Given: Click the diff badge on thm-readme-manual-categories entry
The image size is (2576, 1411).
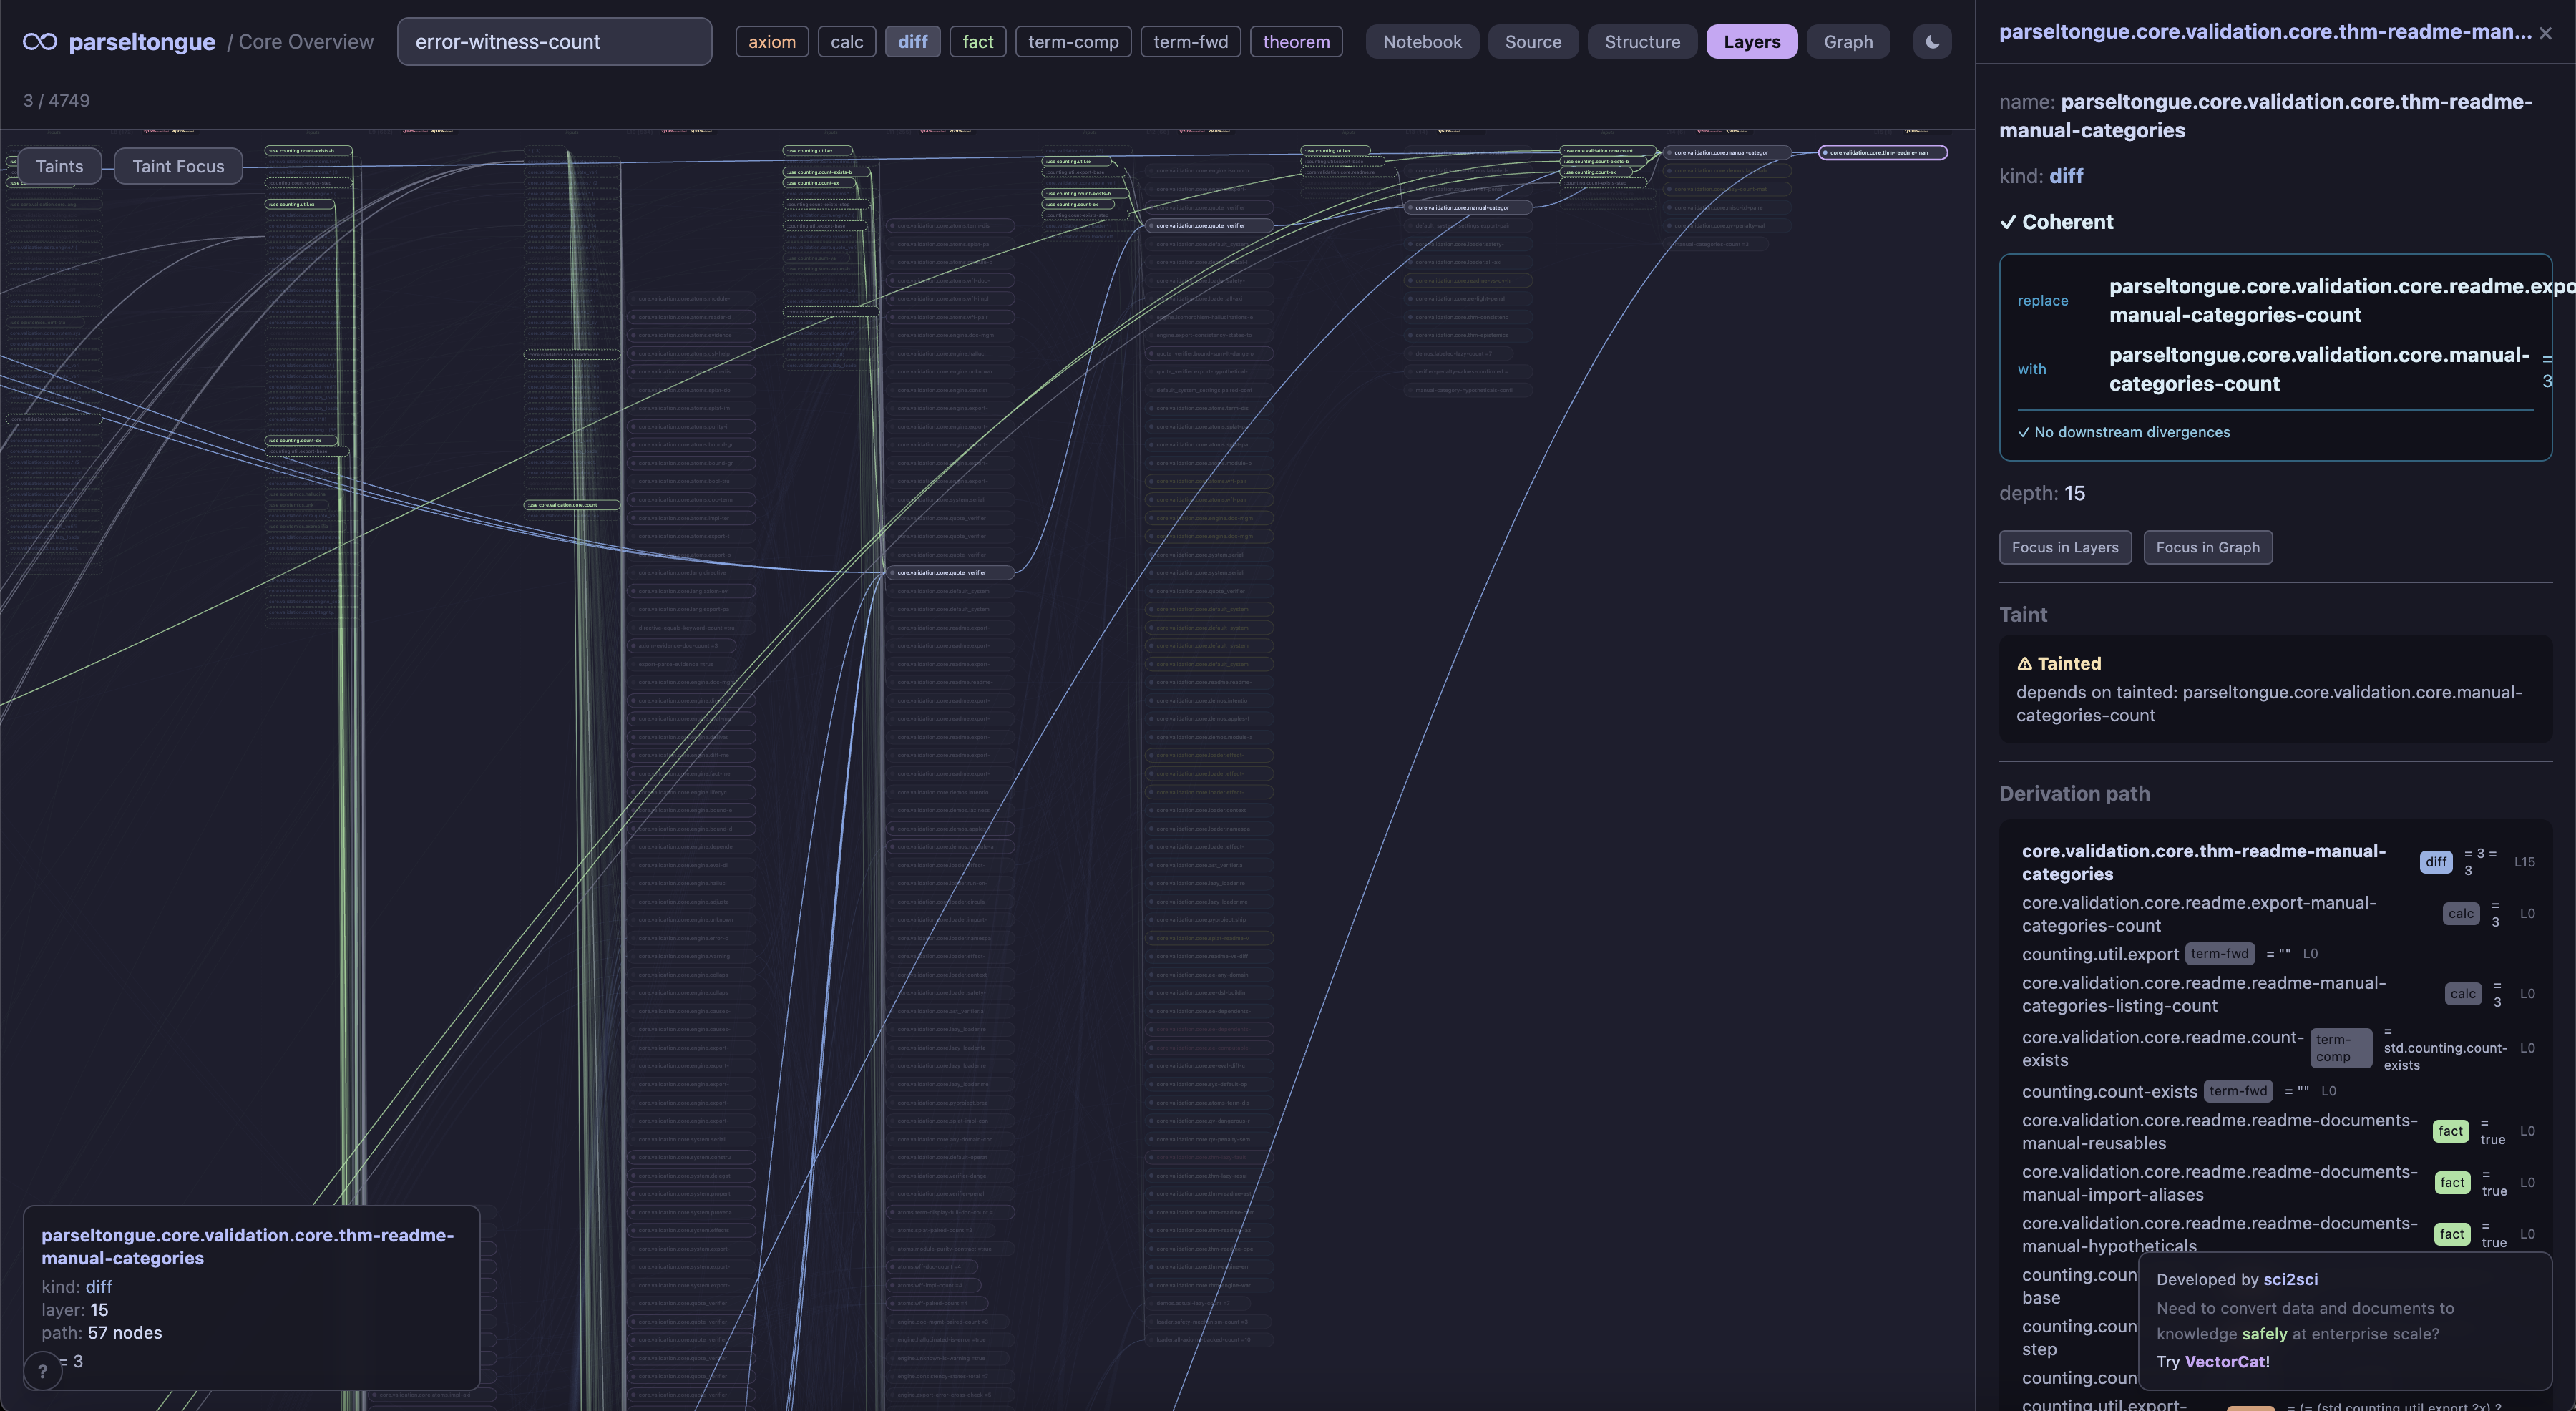Looking at the screenshot, I should point(2436,862).
